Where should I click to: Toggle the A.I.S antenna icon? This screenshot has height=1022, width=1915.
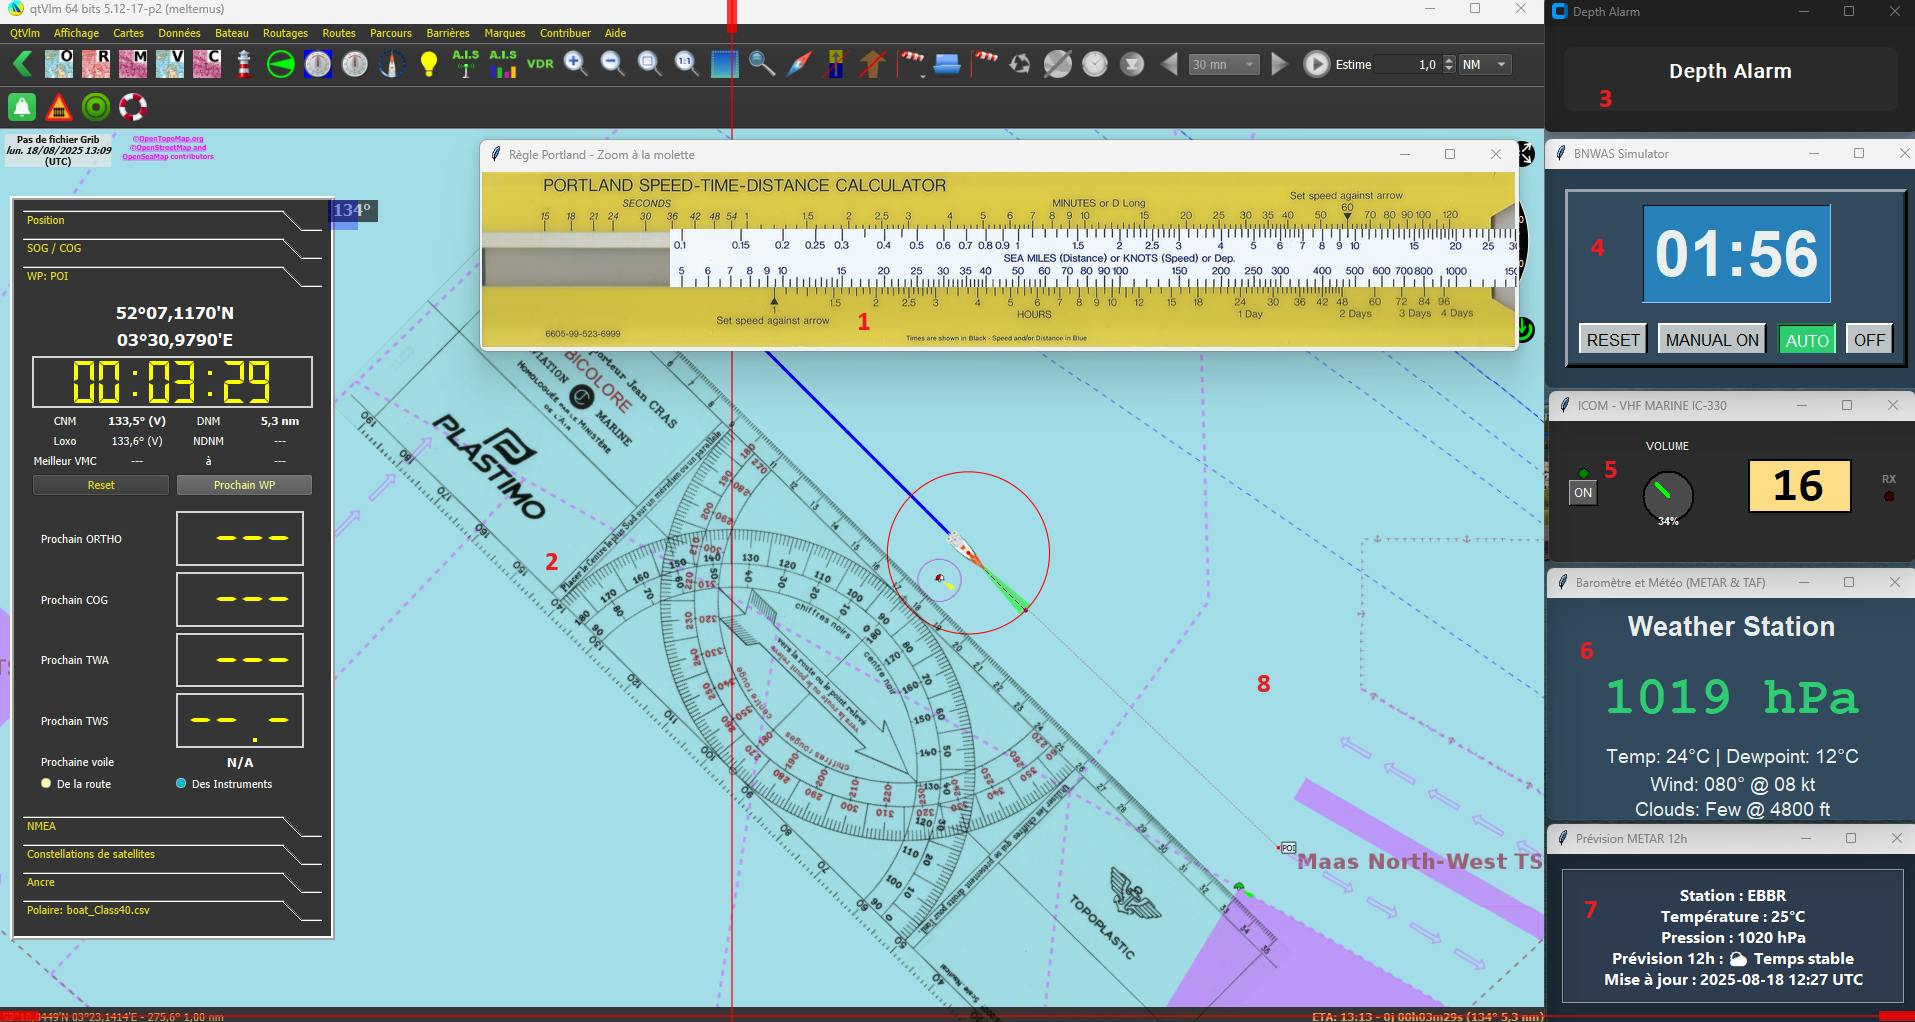tap(466, 64)
